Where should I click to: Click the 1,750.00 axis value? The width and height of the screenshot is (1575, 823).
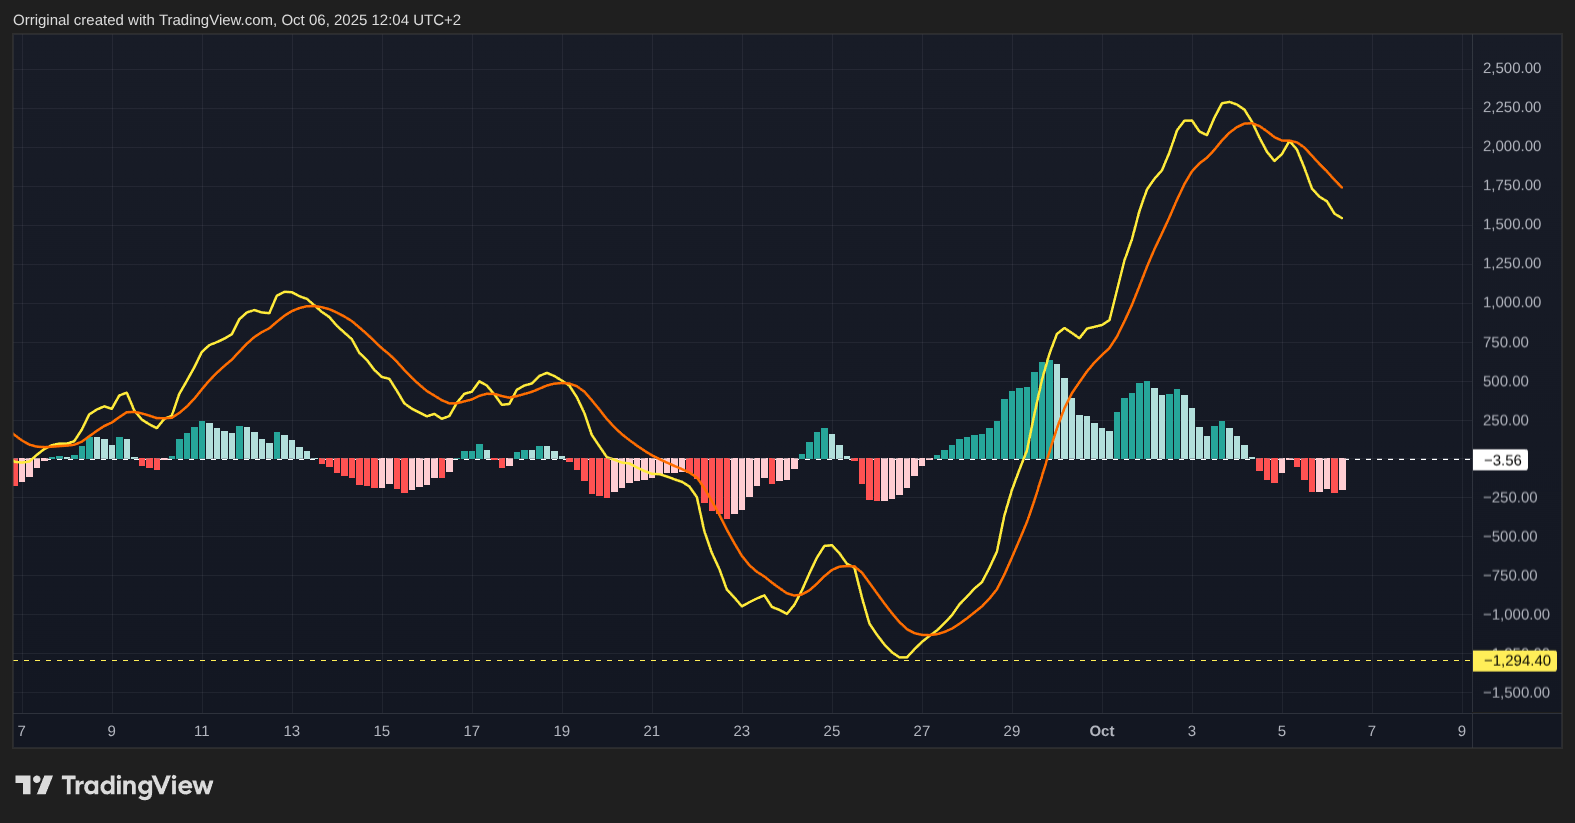coord(1512,185)
